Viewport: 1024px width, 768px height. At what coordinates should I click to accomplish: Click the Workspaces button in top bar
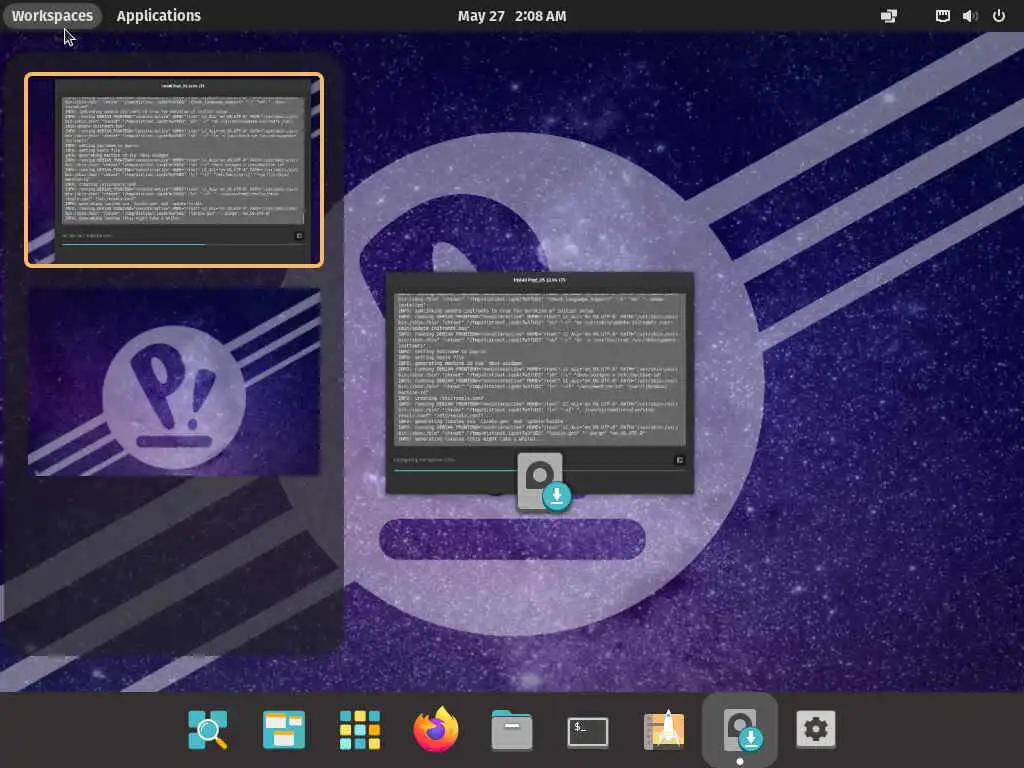(x=52, y=16)
